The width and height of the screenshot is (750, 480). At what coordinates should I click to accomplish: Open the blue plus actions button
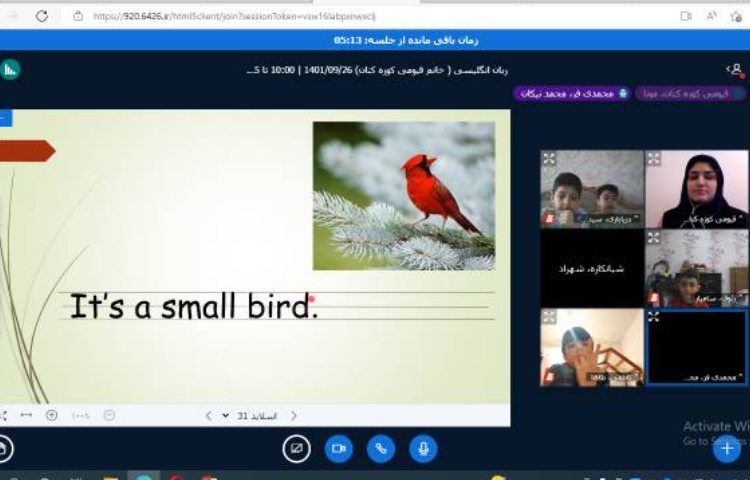tap(726, 449)
